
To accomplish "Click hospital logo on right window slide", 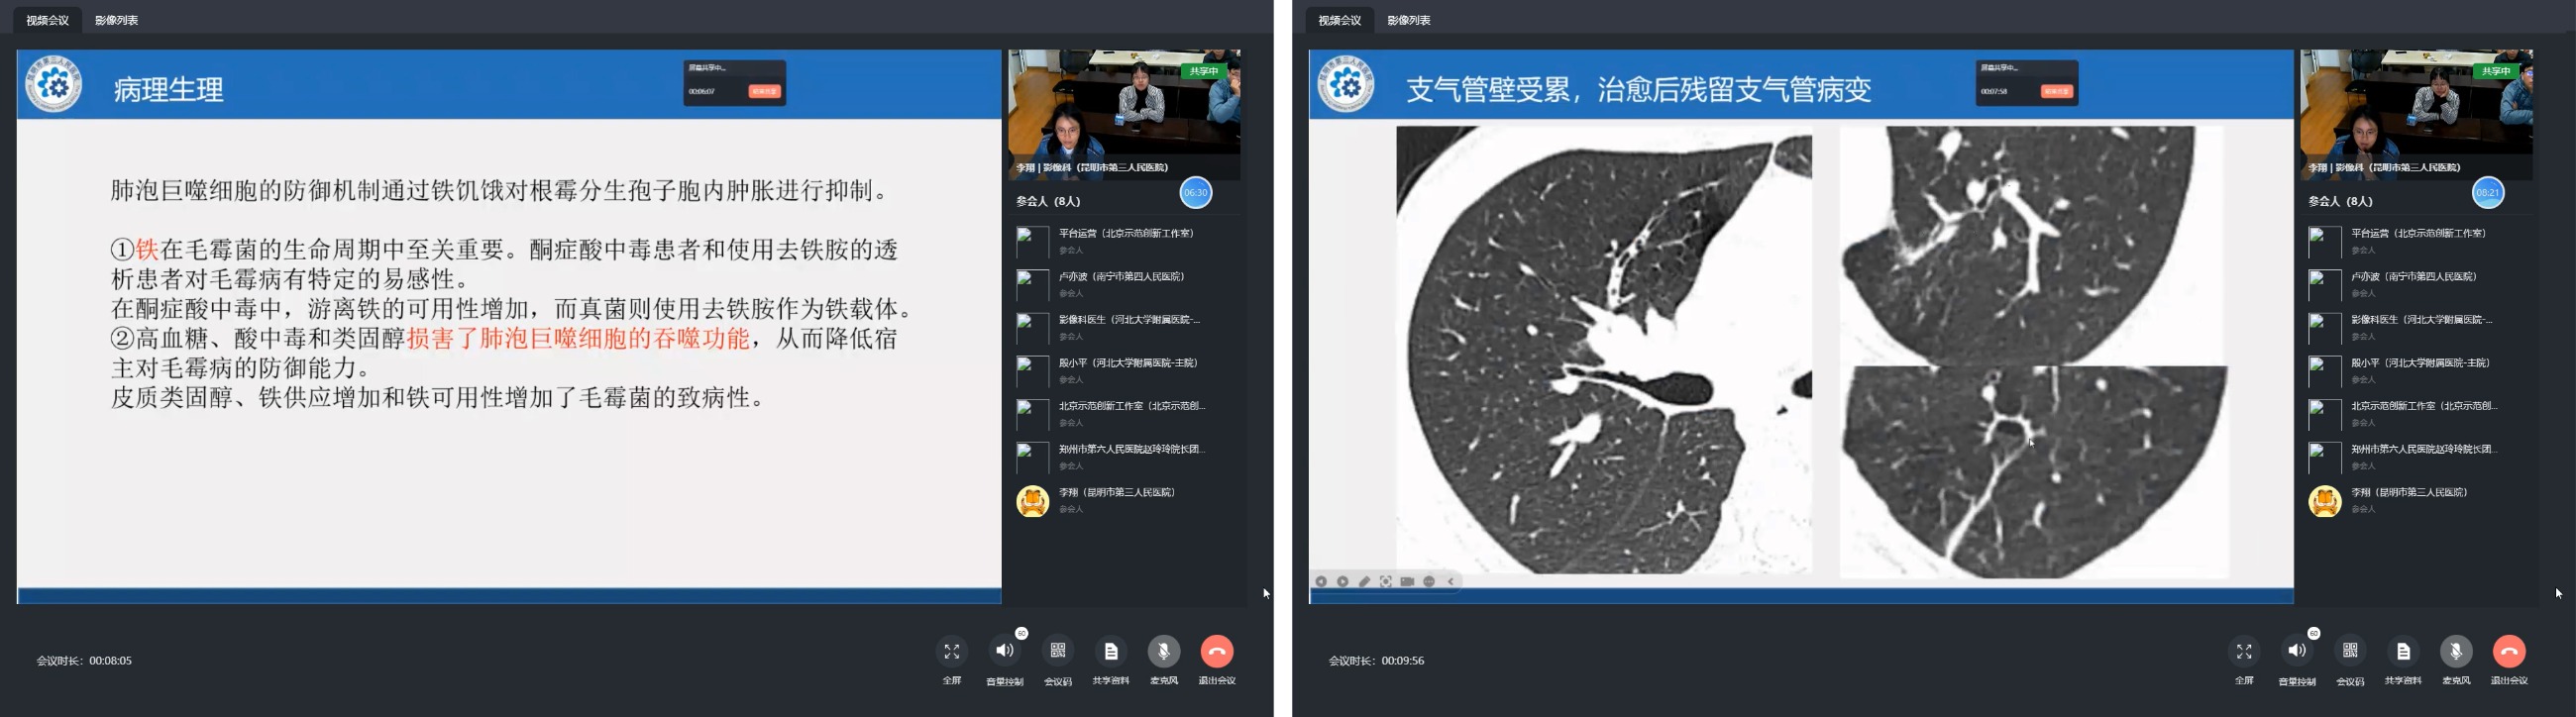I will pos(1346,84).
